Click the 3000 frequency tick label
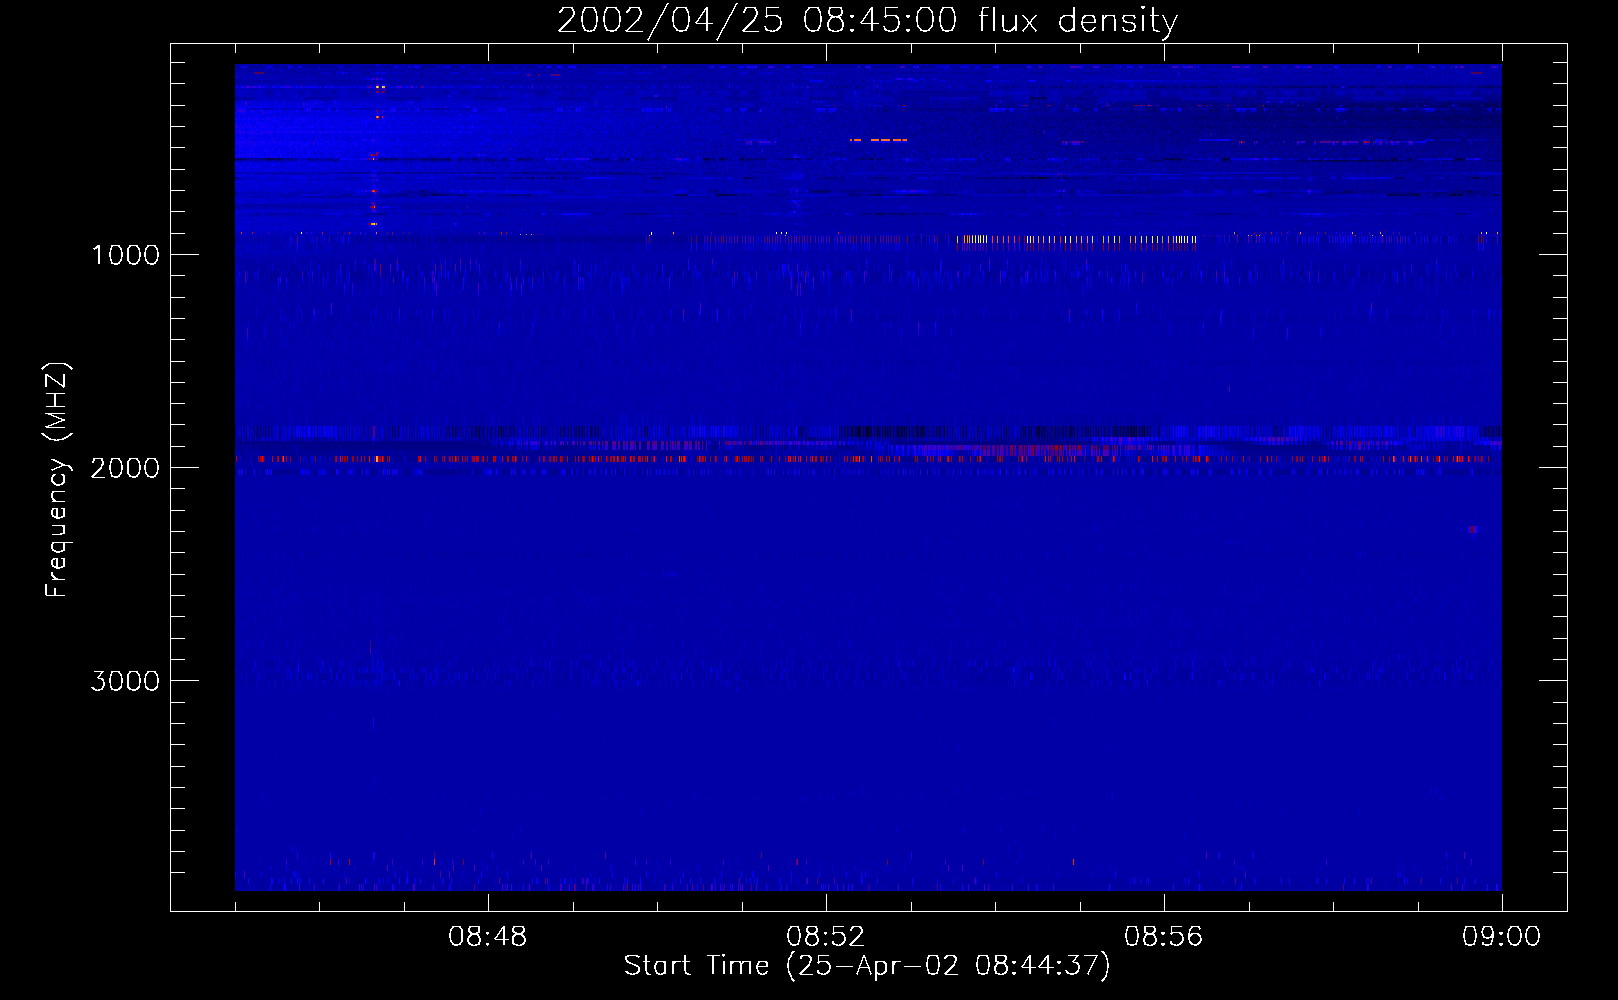 click(125, 681)
